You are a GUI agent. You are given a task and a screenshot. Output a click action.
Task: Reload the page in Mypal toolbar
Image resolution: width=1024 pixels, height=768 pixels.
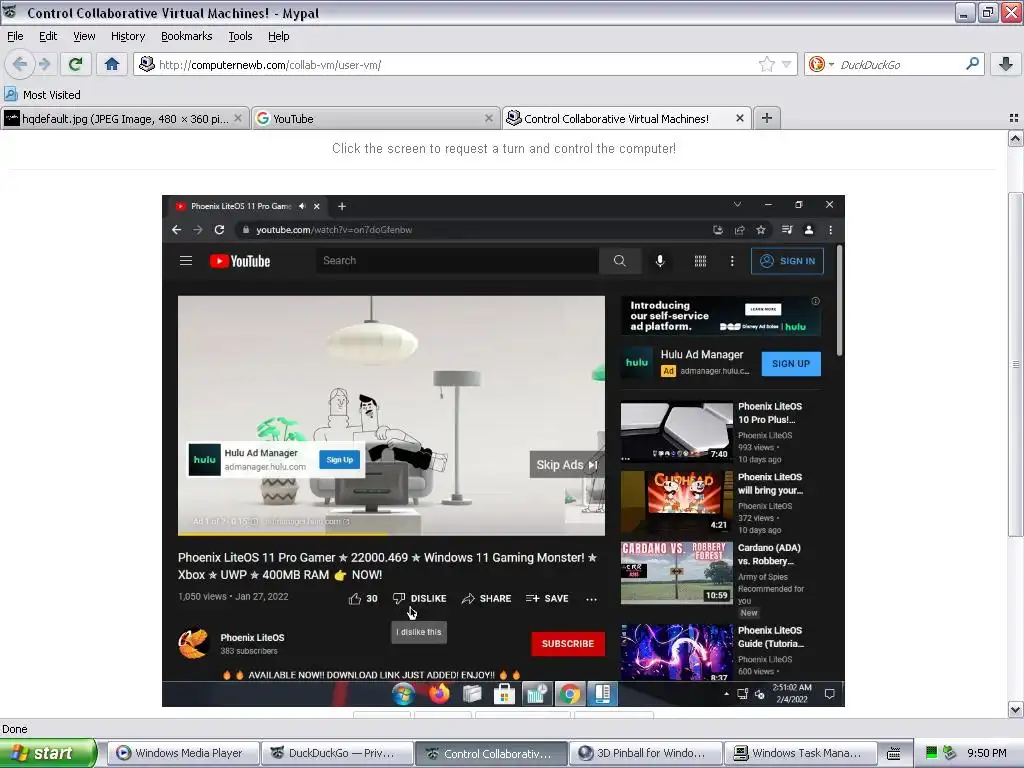click(75, 64)
